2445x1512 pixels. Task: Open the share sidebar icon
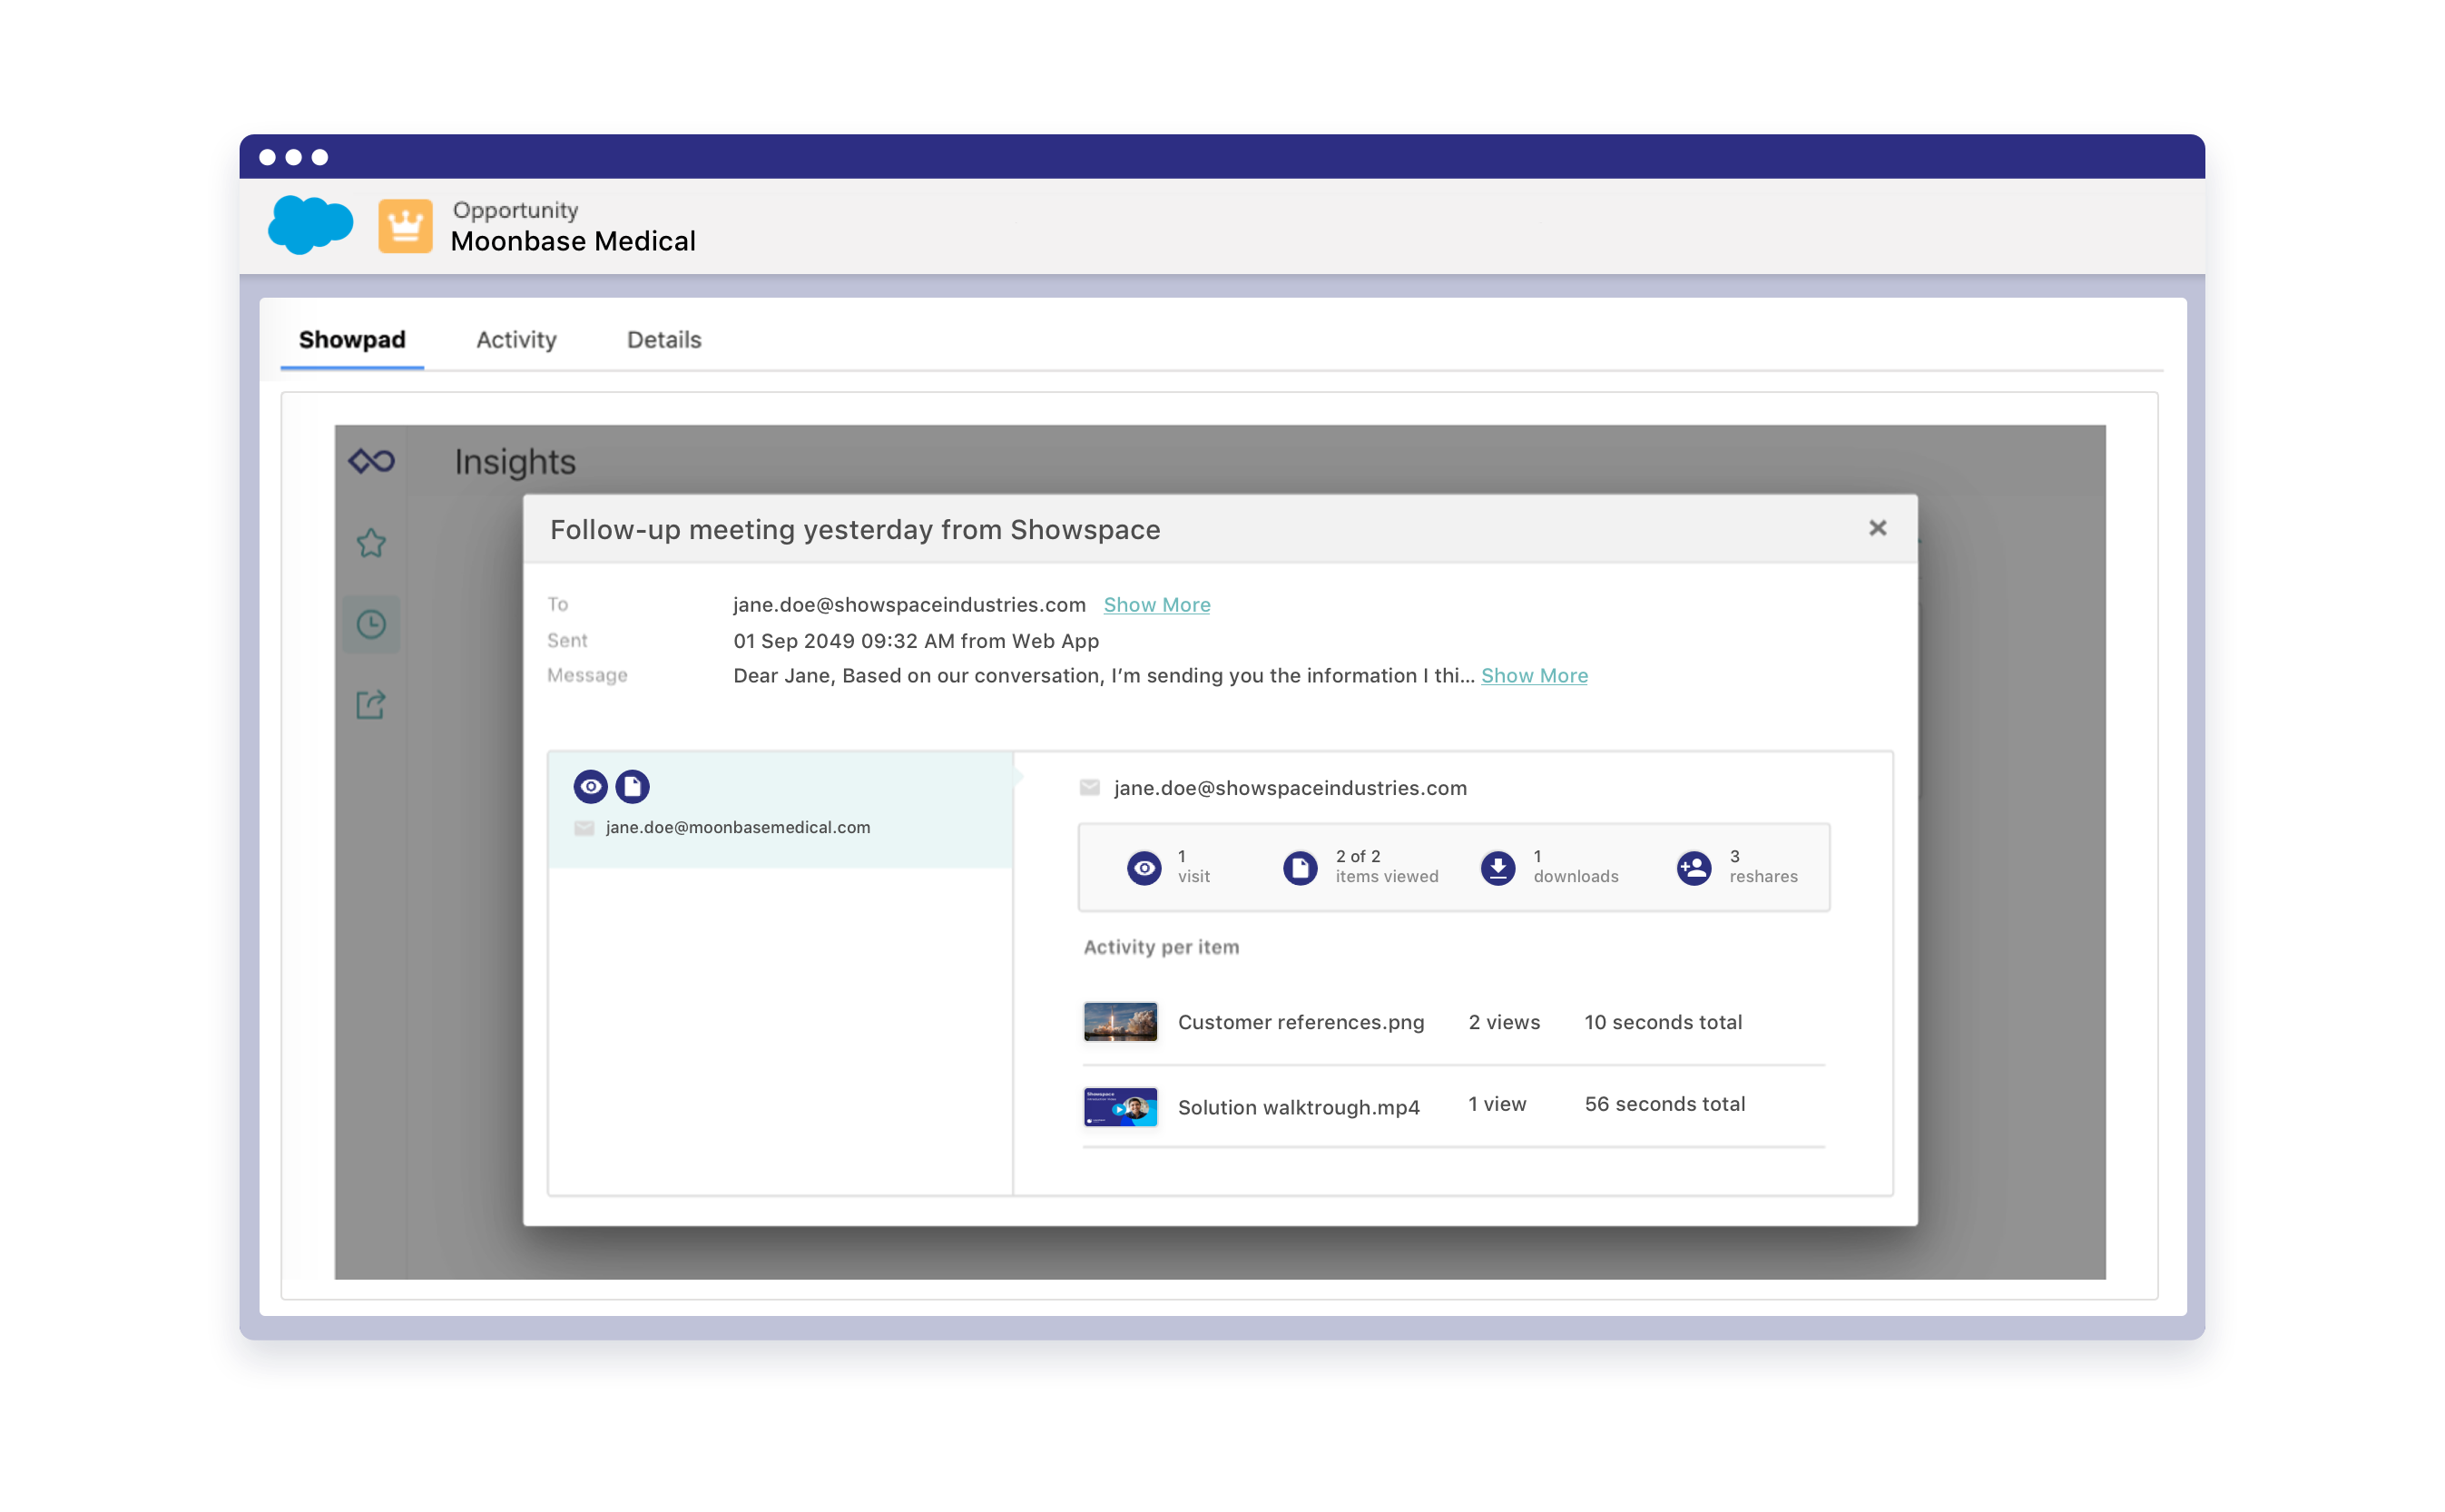(371, 705)
